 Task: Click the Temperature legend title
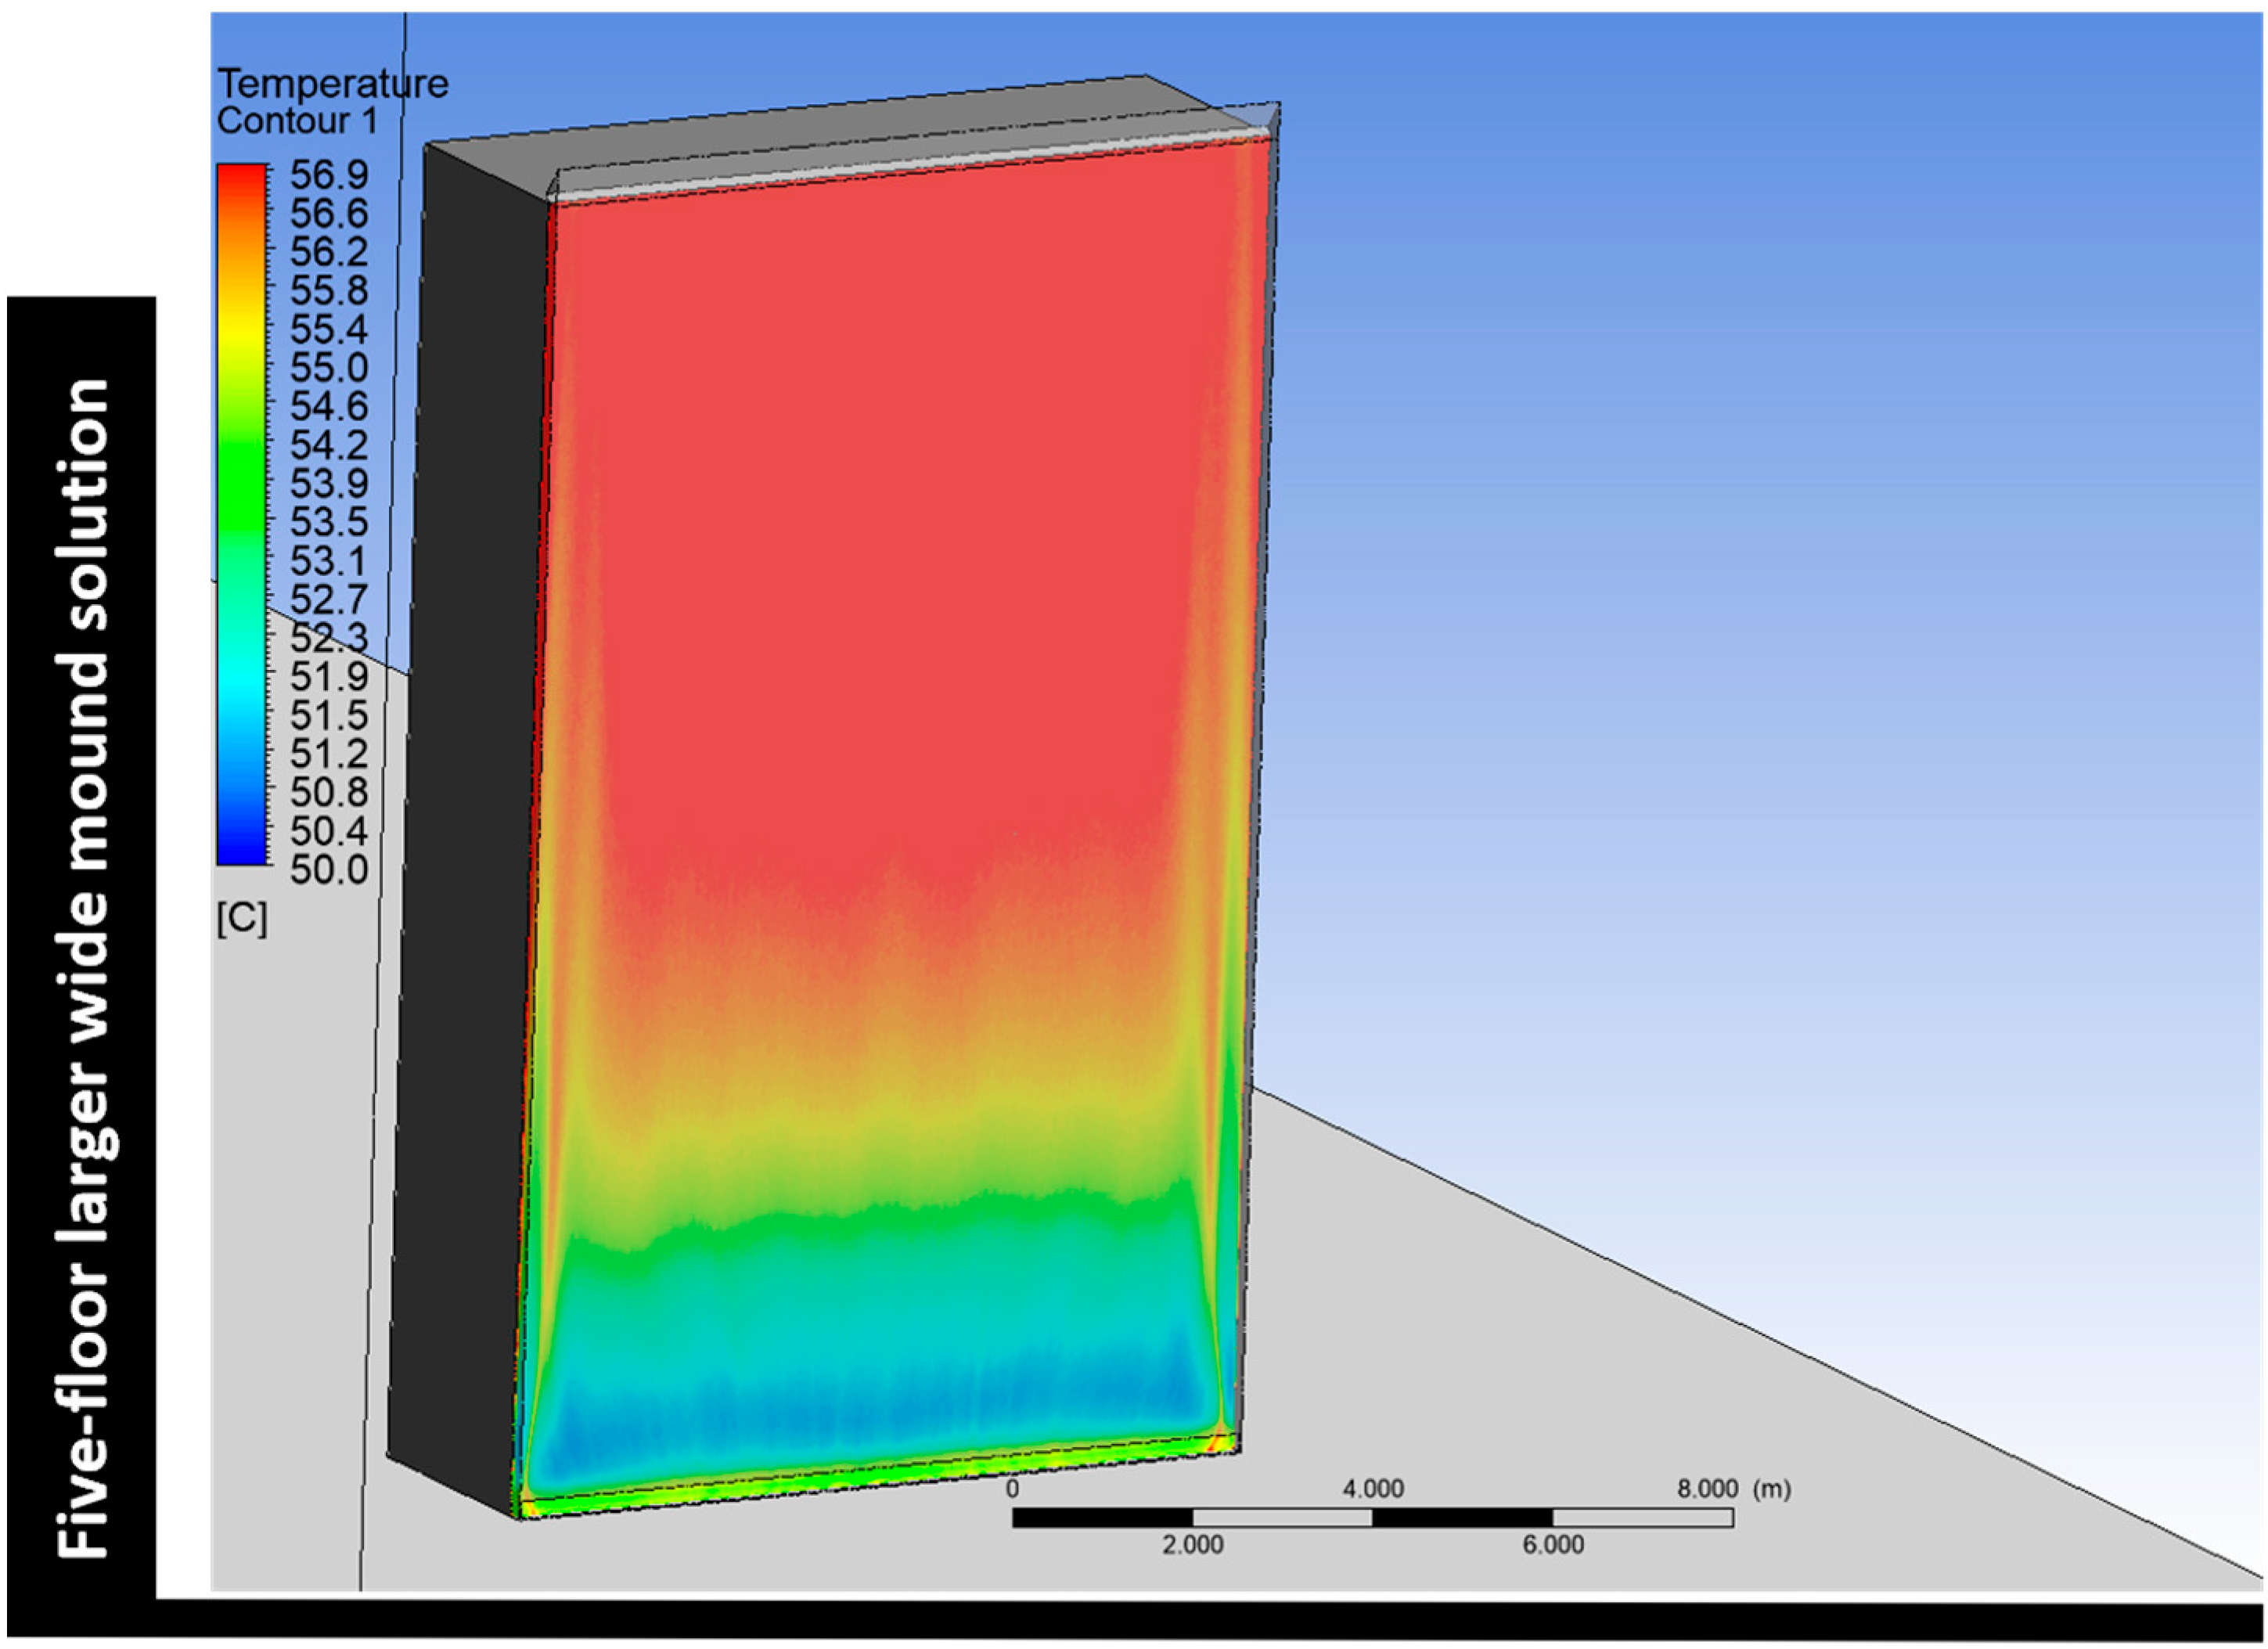(332, 84)
